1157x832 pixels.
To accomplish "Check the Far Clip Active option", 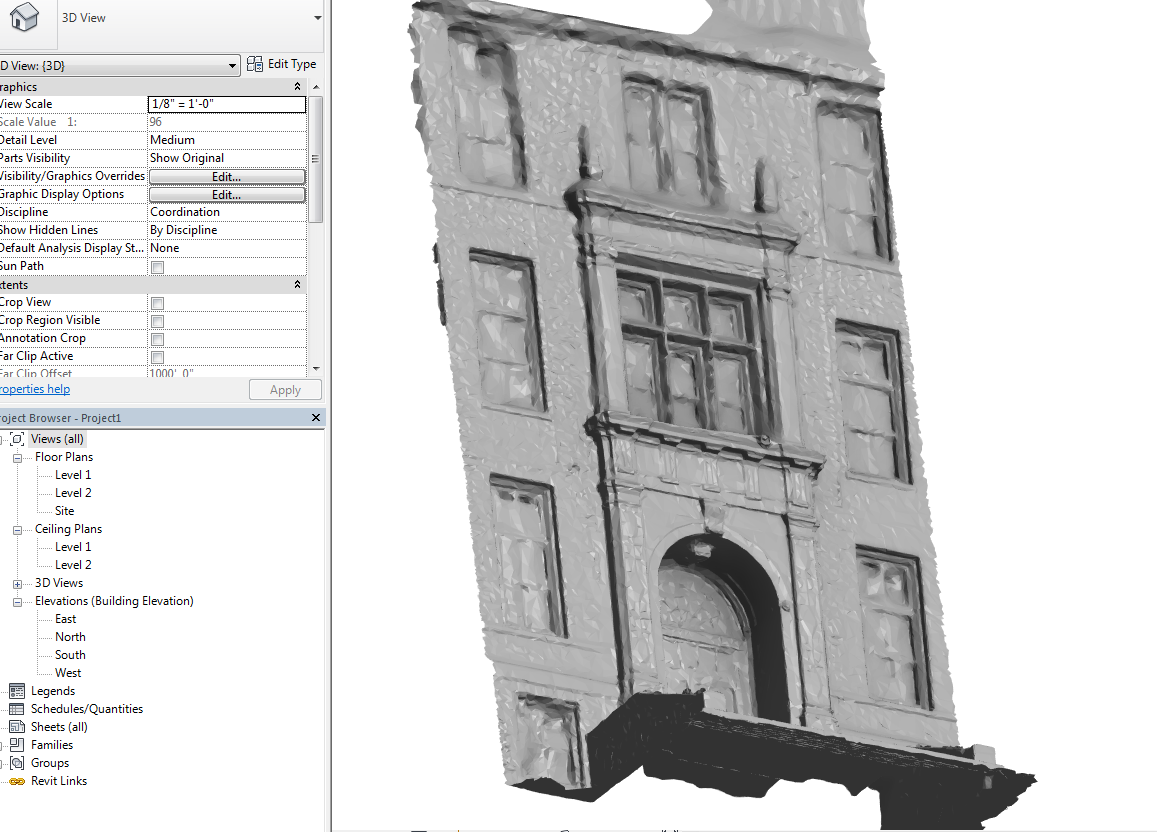I will coord(156,357).
